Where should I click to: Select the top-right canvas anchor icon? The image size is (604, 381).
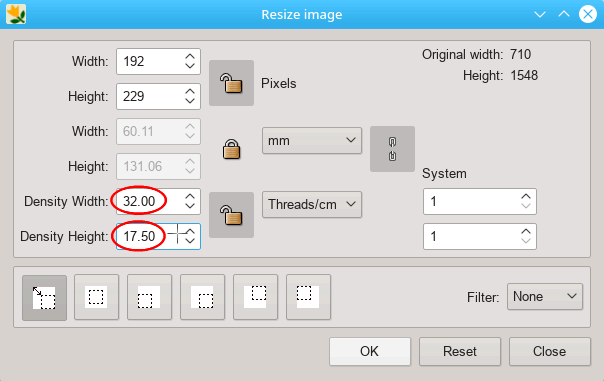[x=255, y=297]
